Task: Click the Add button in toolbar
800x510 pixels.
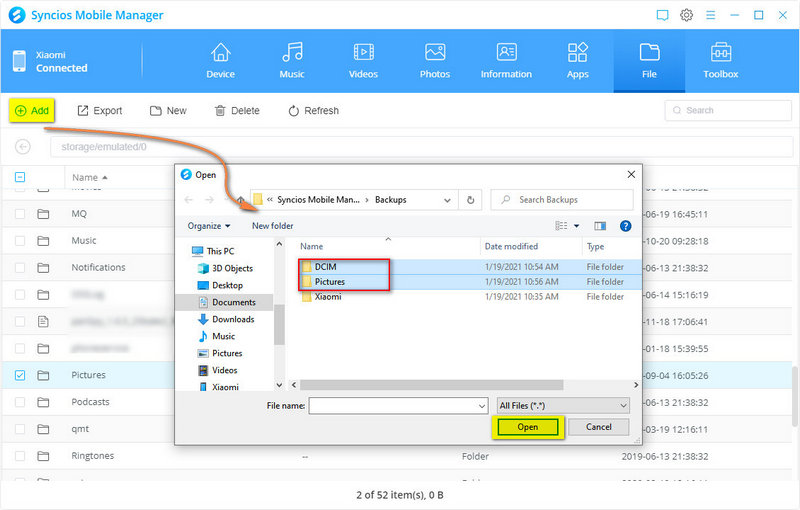Action: pos(32,111)
